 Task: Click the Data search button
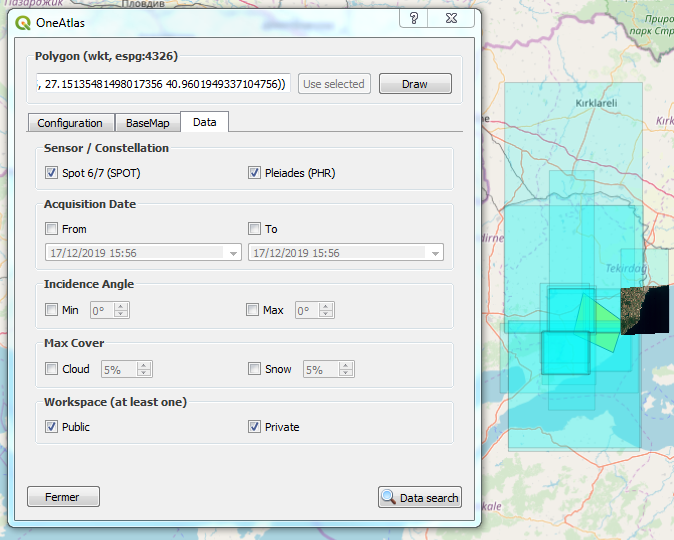(420, 497)
